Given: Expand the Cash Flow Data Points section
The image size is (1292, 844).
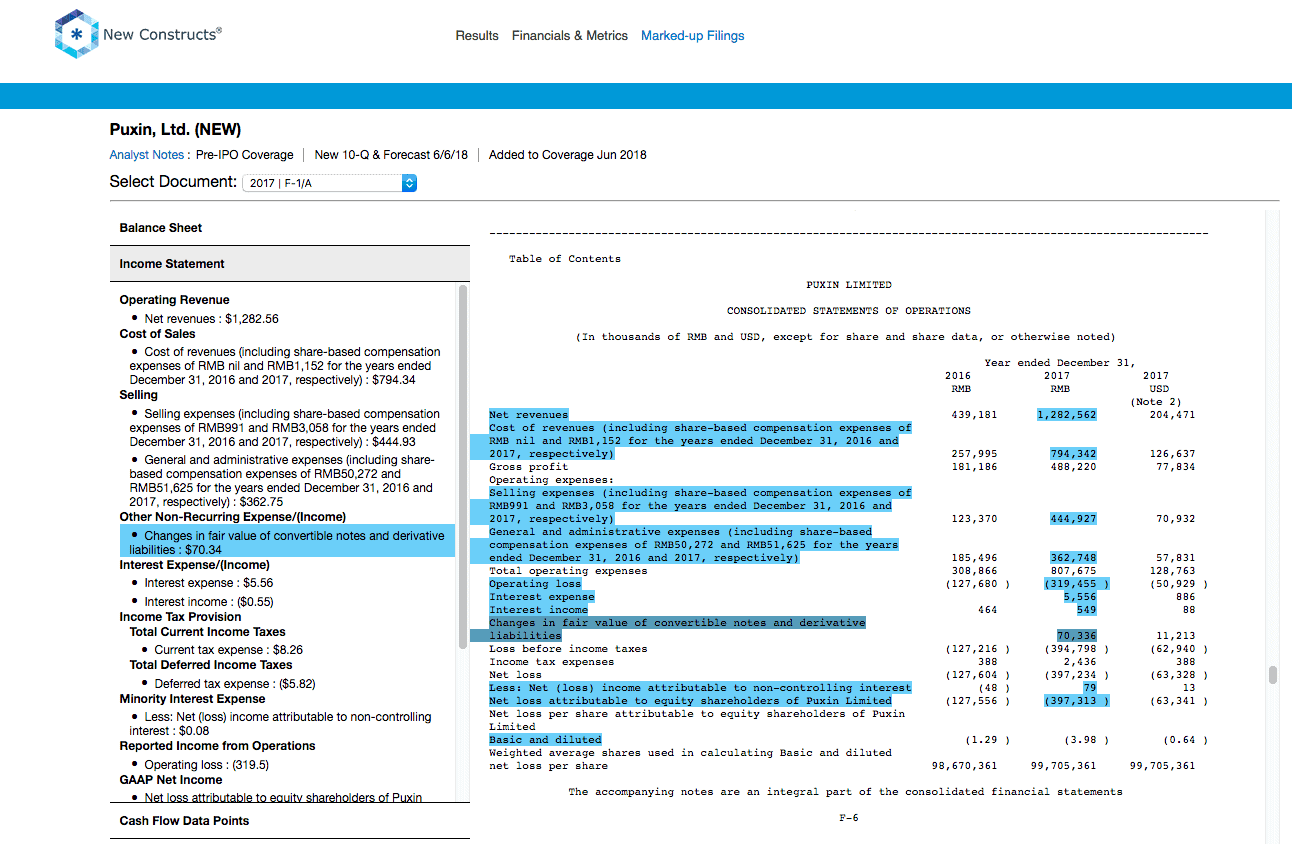Looking at the screenshot, I should tap(290, 821).
